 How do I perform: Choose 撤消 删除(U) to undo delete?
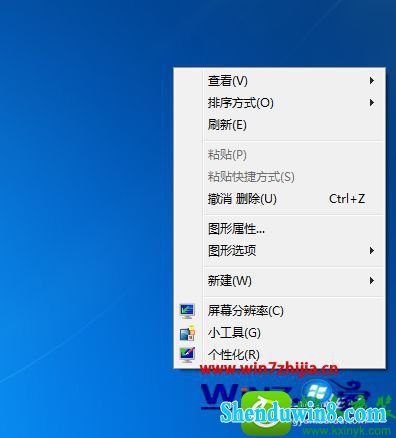(279, 199)
